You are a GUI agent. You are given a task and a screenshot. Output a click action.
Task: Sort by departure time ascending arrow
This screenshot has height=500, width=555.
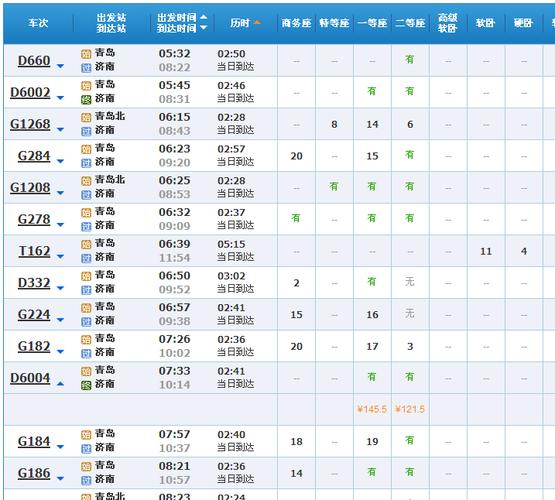coord(204,17)
